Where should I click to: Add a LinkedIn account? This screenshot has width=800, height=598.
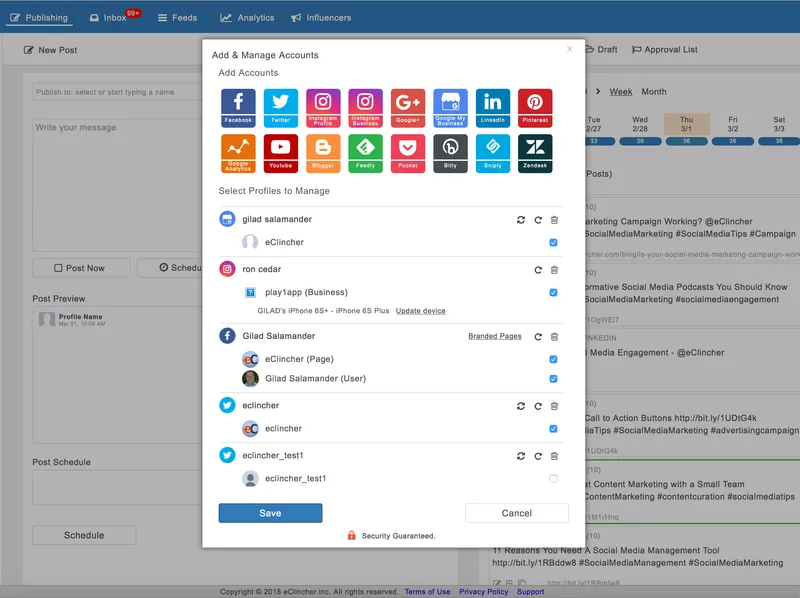pos(492,108)
